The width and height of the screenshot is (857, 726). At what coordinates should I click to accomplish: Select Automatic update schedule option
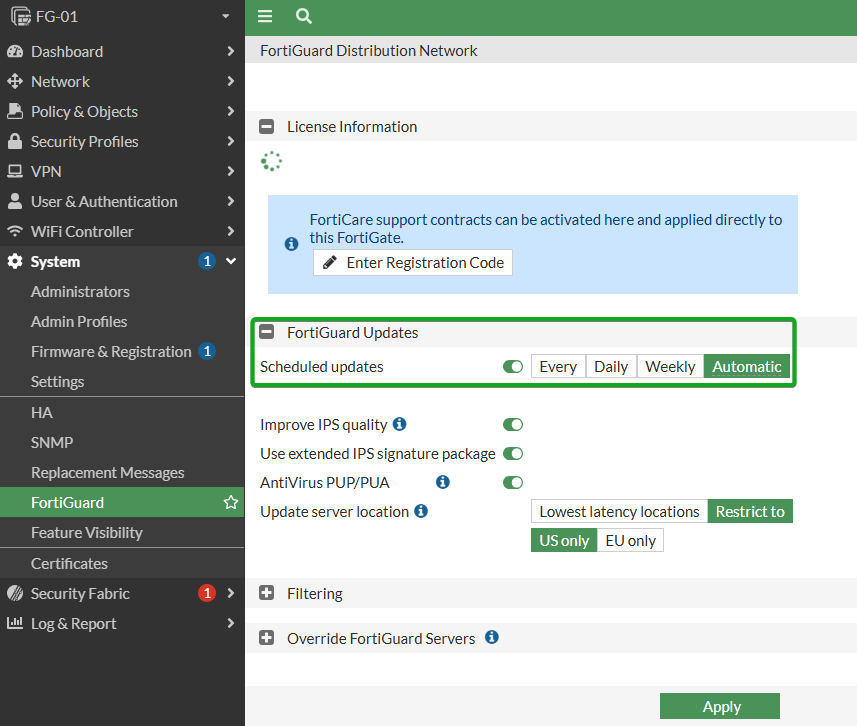[747, 366]
